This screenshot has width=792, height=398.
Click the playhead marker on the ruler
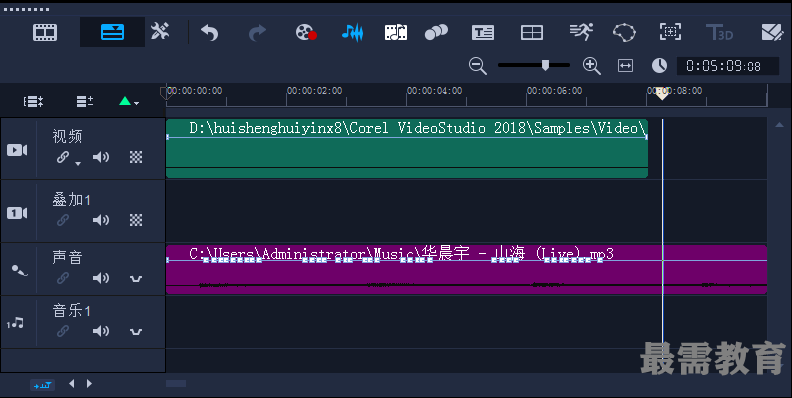coord(662,93)
